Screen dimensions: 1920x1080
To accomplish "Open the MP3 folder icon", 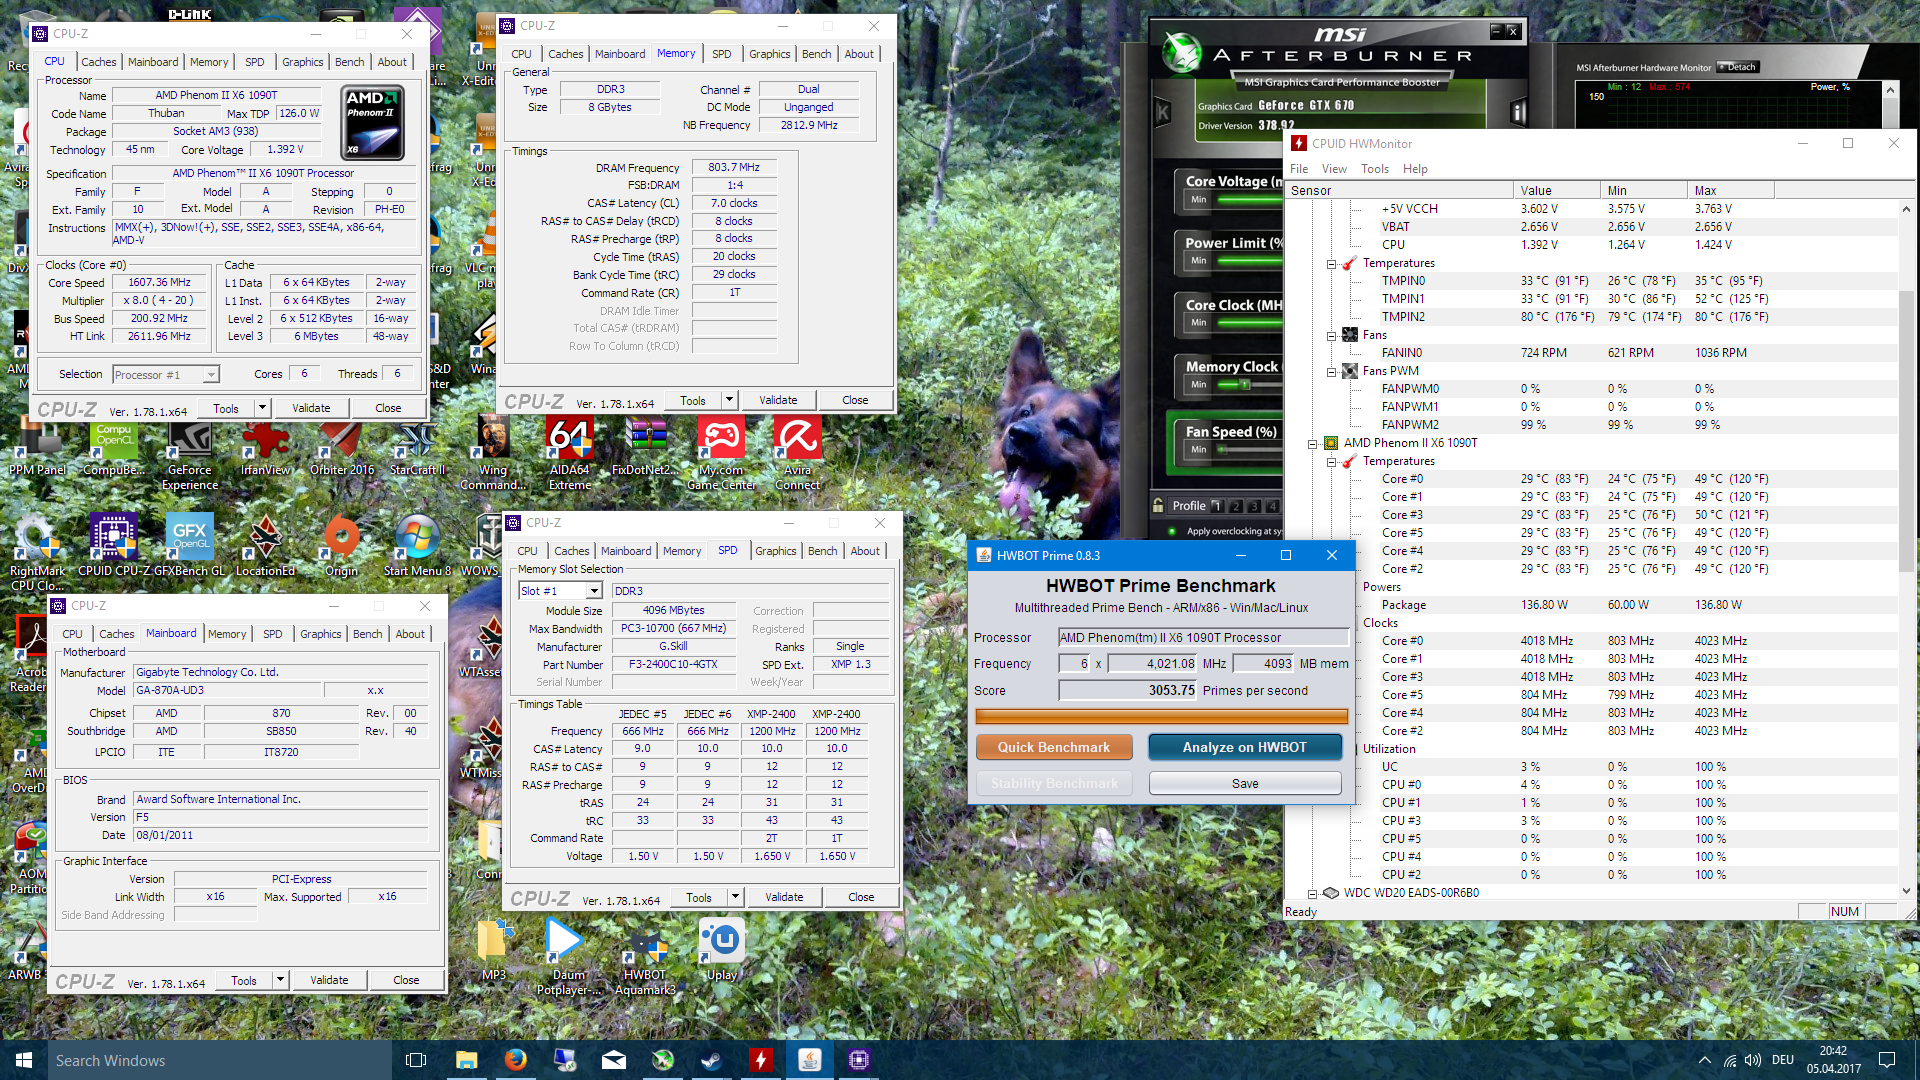I will pos(493,950).
